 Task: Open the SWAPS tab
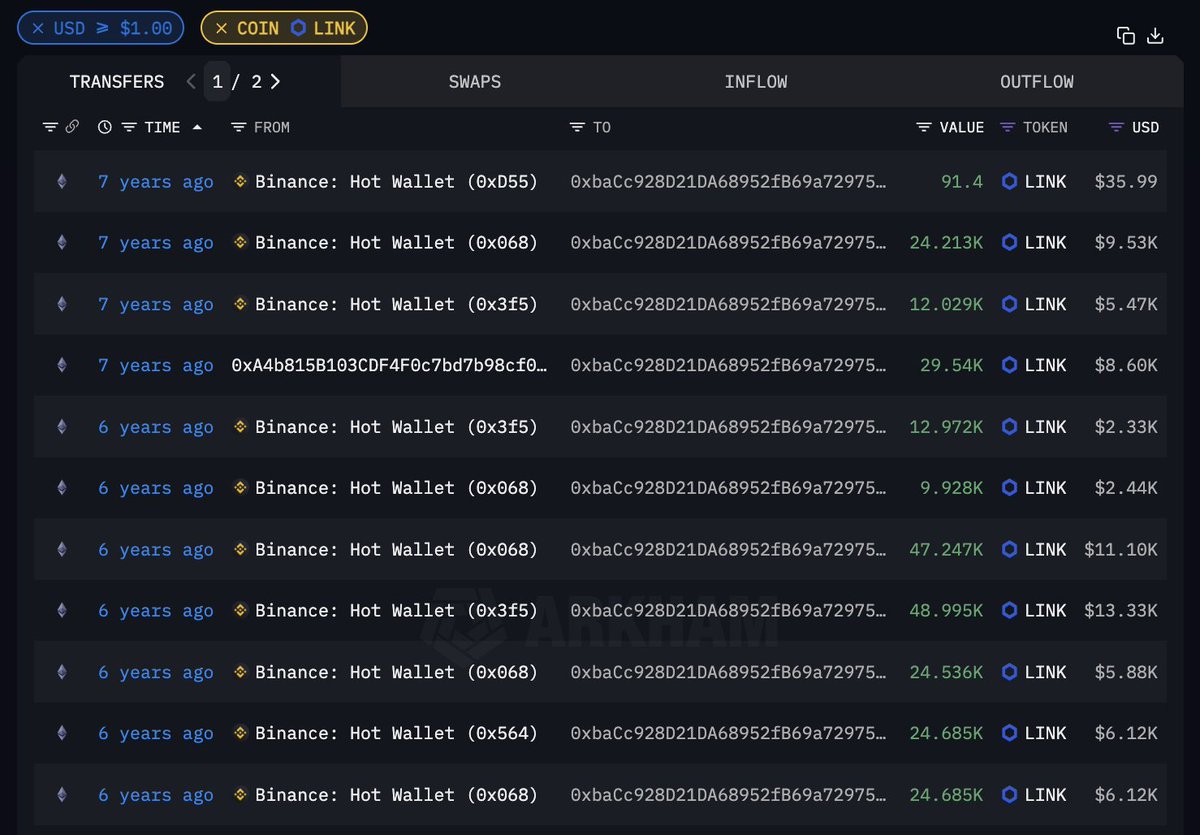(x=475, y=82)
